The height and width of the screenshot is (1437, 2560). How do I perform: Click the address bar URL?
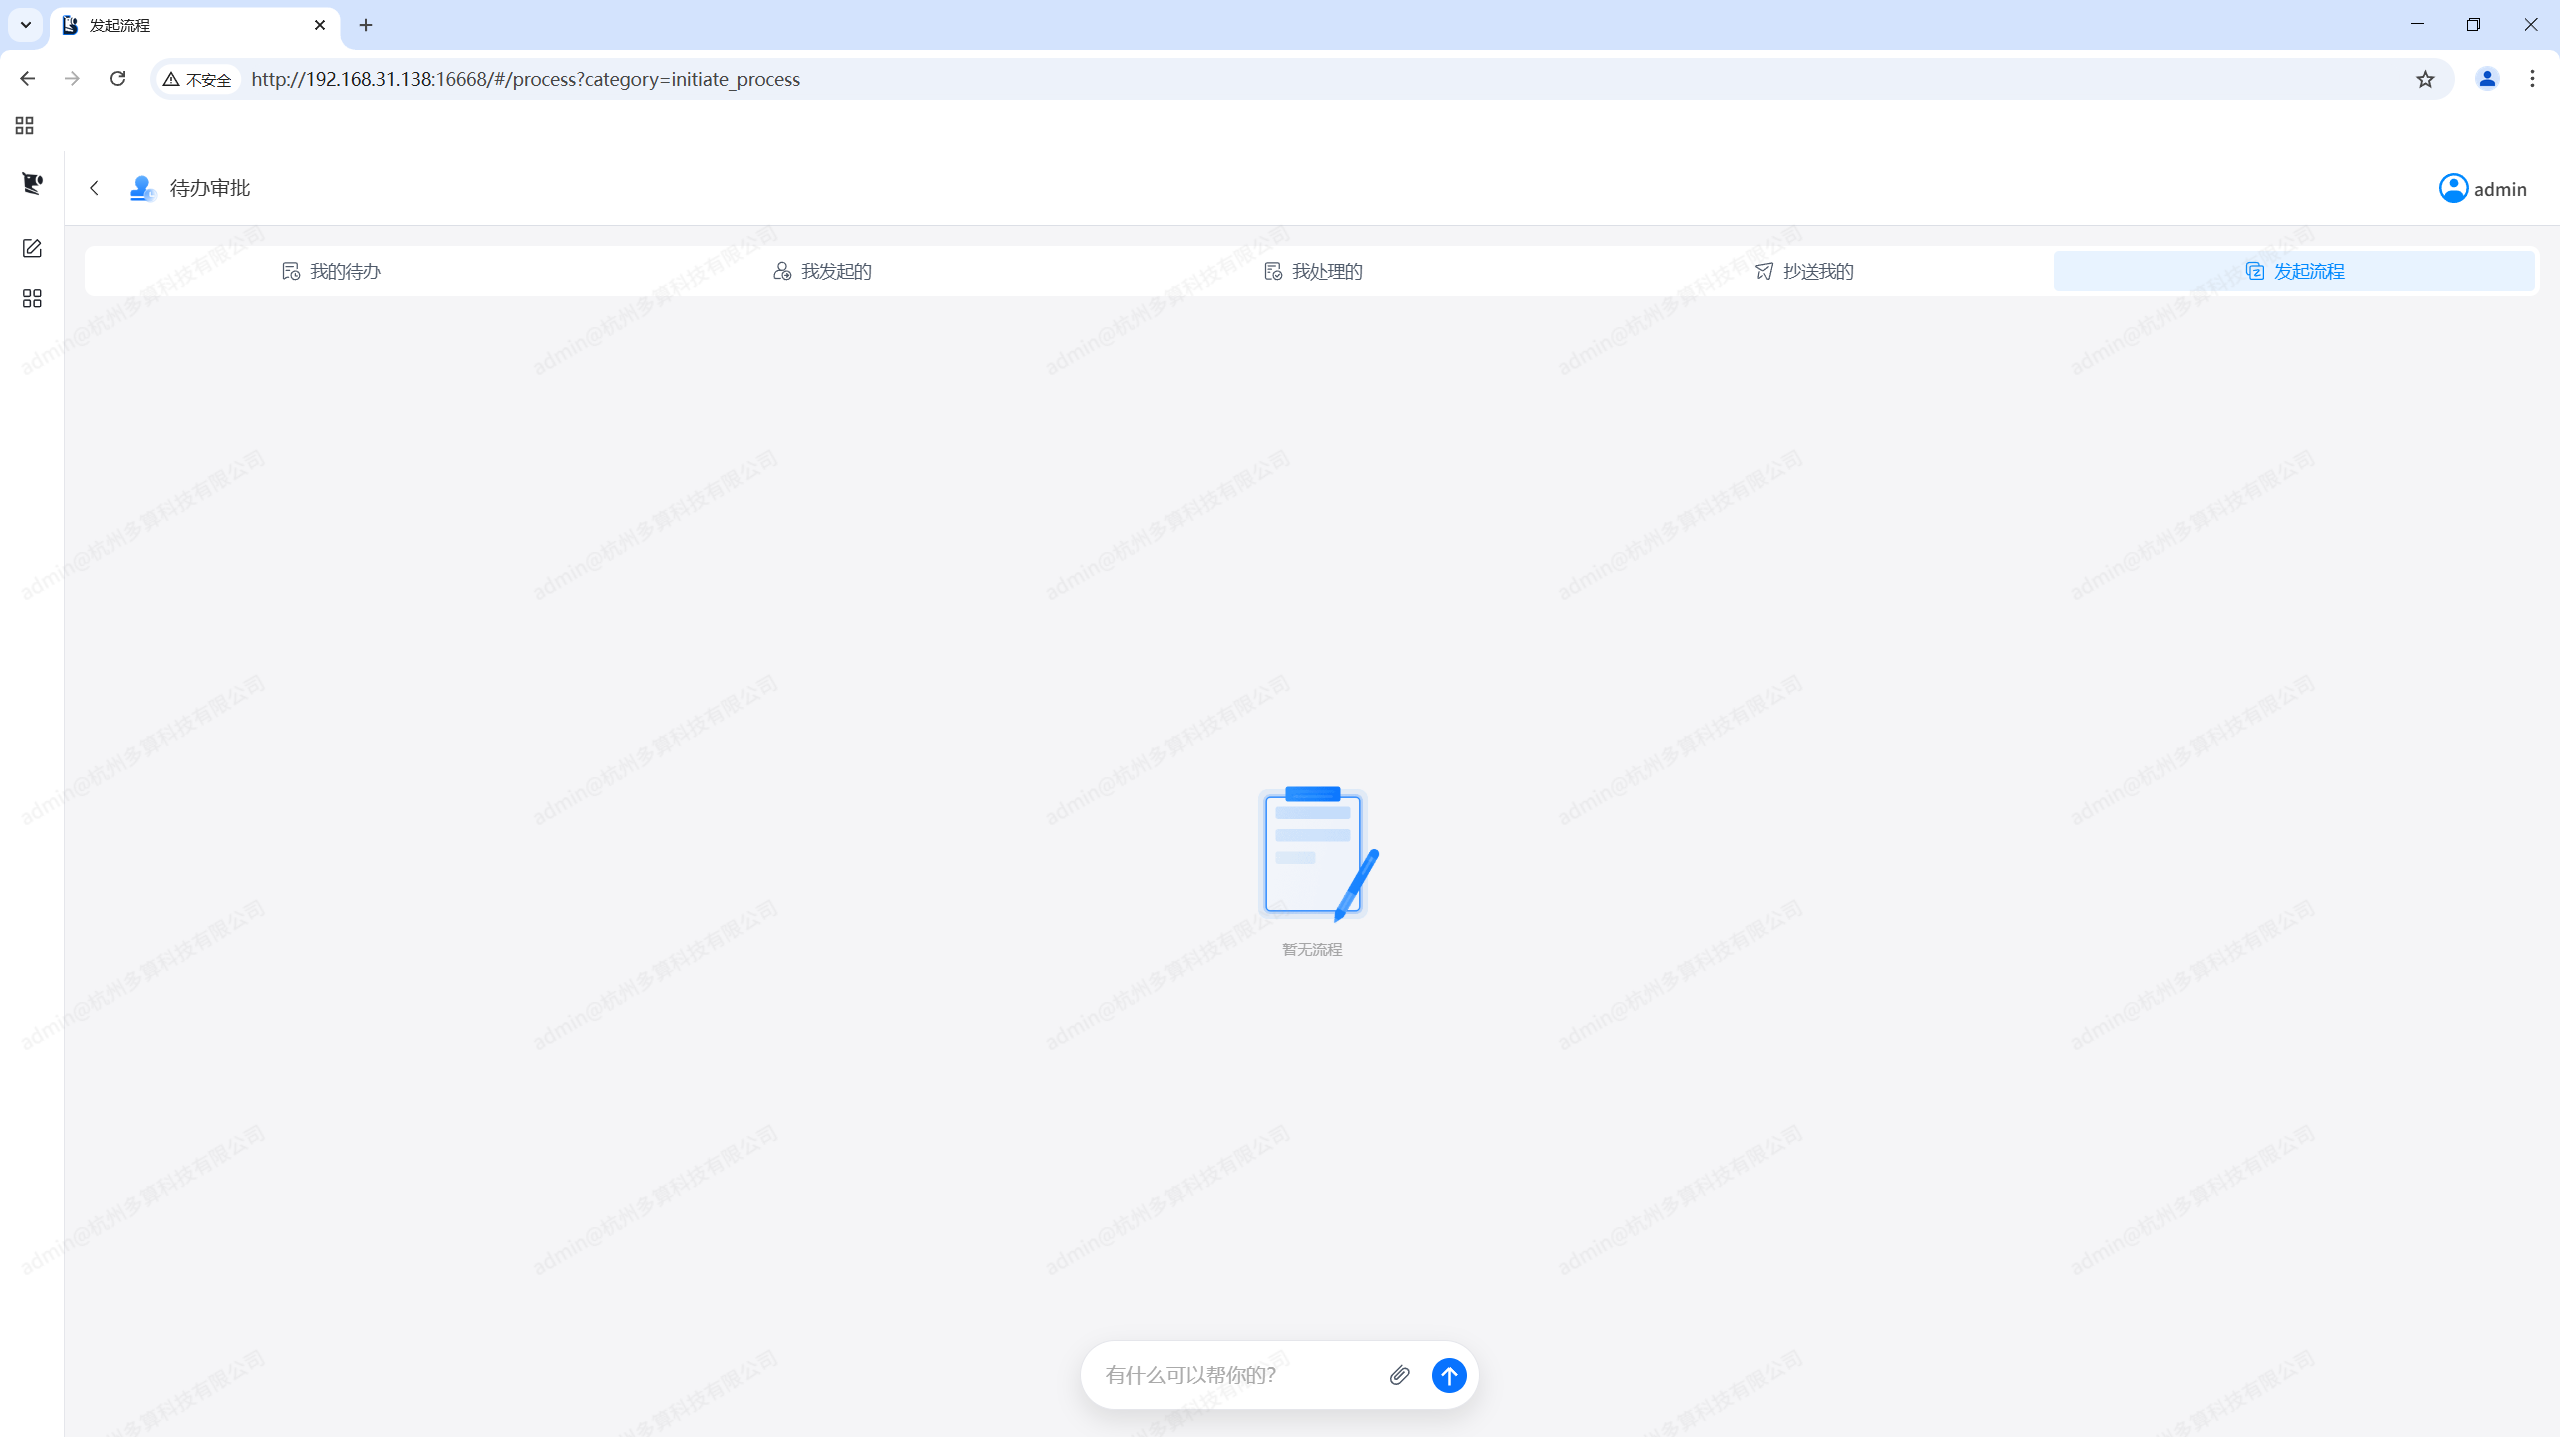[525, 79]
